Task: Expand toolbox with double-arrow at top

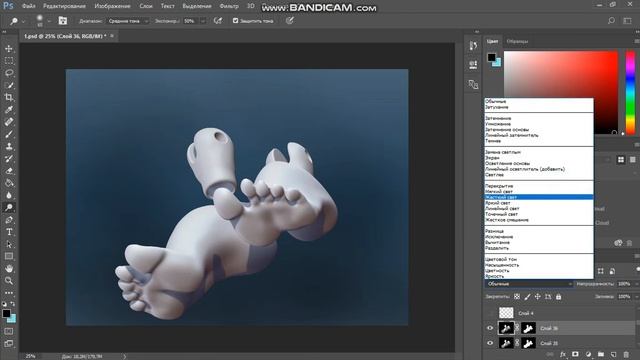Action: point(4,32)
